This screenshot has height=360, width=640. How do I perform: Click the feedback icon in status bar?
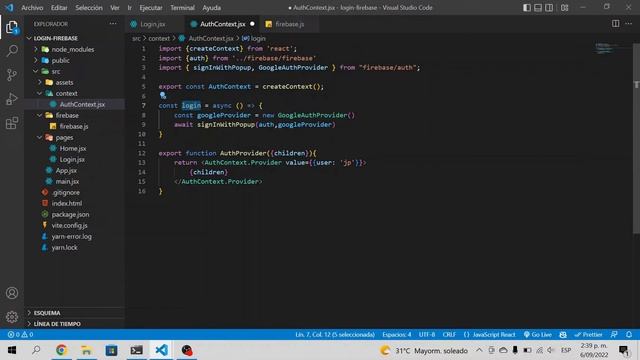[x=614, y=335]
